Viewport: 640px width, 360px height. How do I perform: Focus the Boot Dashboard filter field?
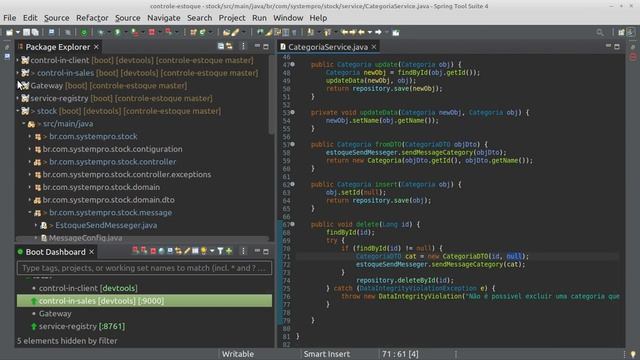pyautogui.click(x=144, y=268)
